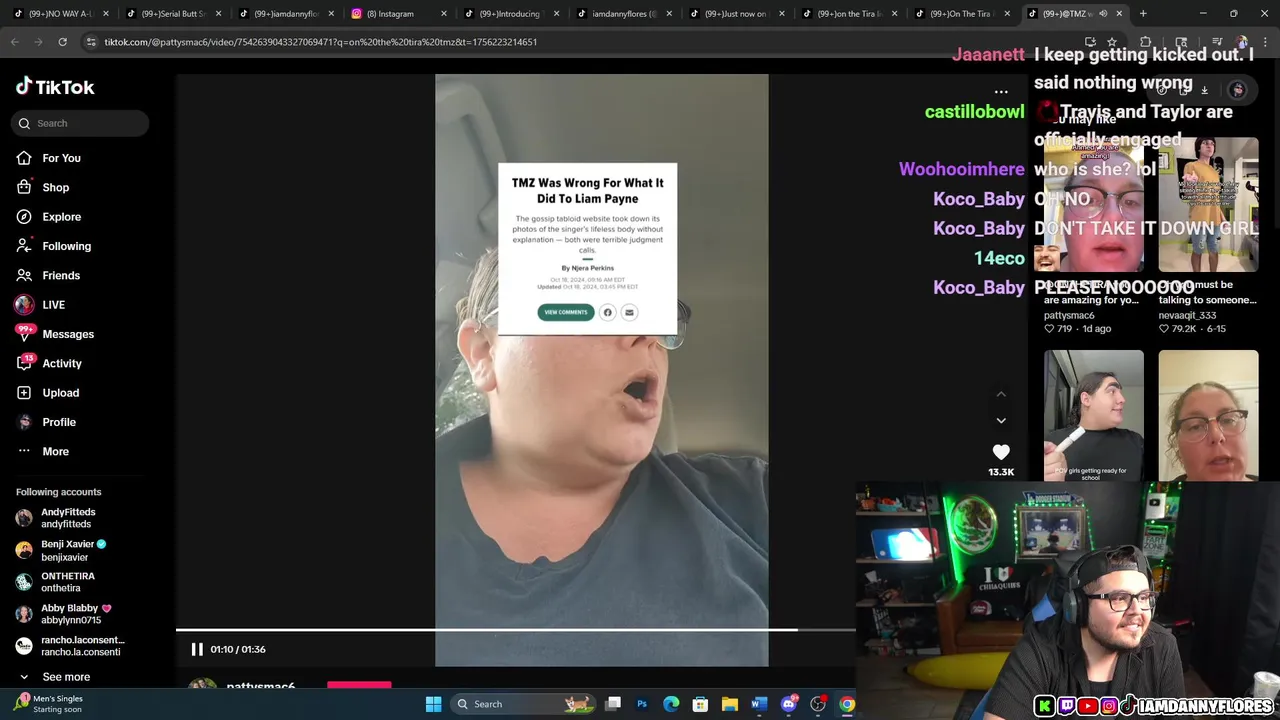
Task: Open the nevaaqit_333 recommended video thumbnail
Action: click(x=1208, y=204)
